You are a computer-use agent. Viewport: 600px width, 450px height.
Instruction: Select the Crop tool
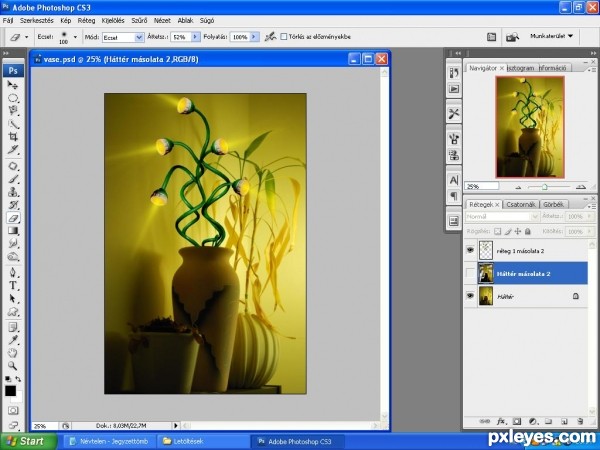(13, 137)
